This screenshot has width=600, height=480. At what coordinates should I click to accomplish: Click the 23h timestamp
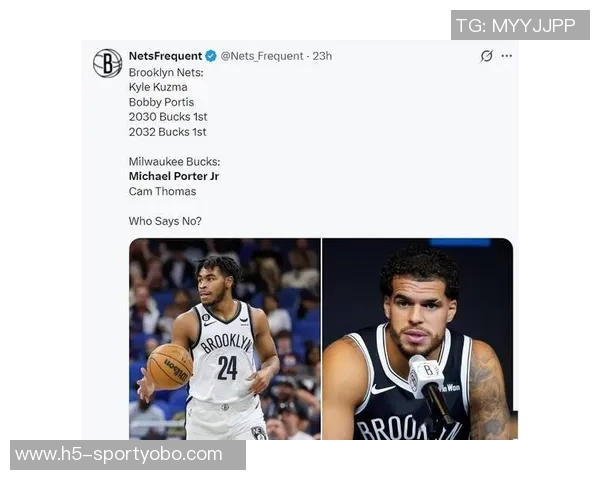tap(322, 56)
